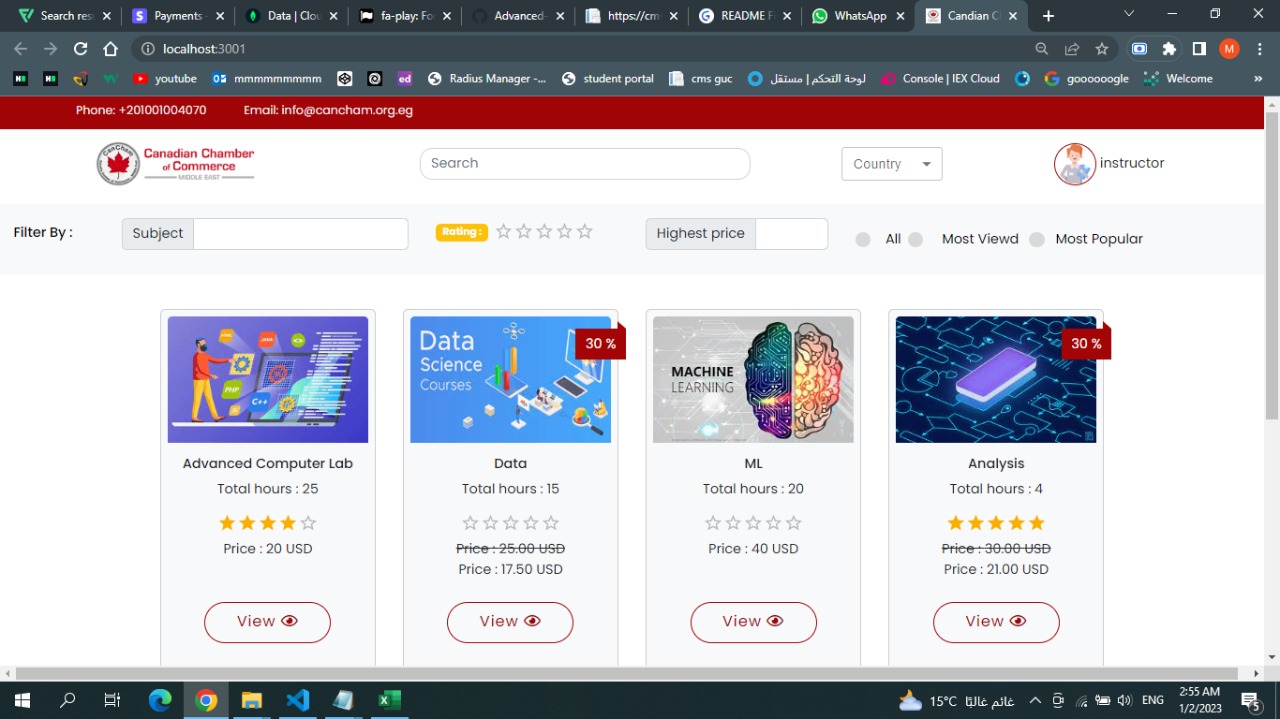The image size is (1280, 719).
Task: Click the ENG language indicator
Action: pyautogui.click(x=1152, y=700)
